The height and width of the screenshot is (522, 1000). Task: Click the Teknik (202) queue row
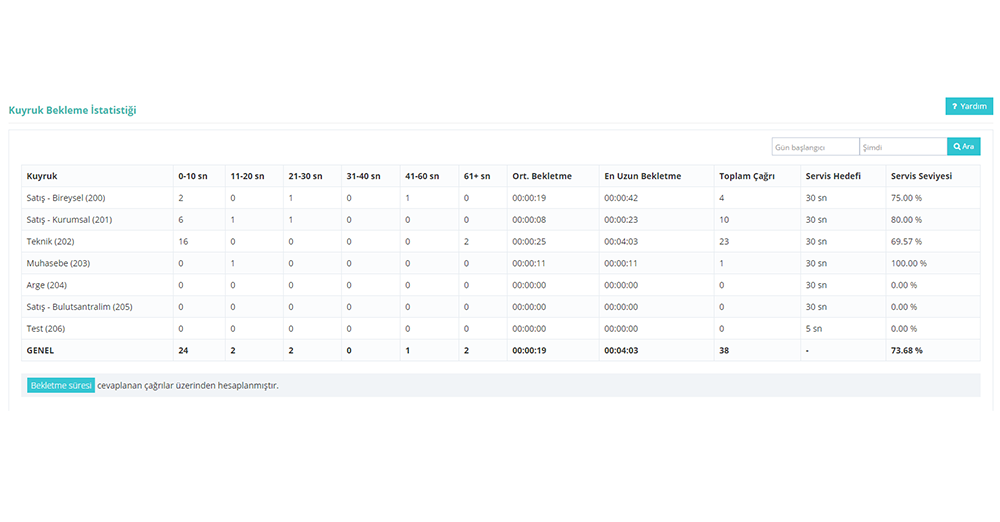click(x=50, y=242)
